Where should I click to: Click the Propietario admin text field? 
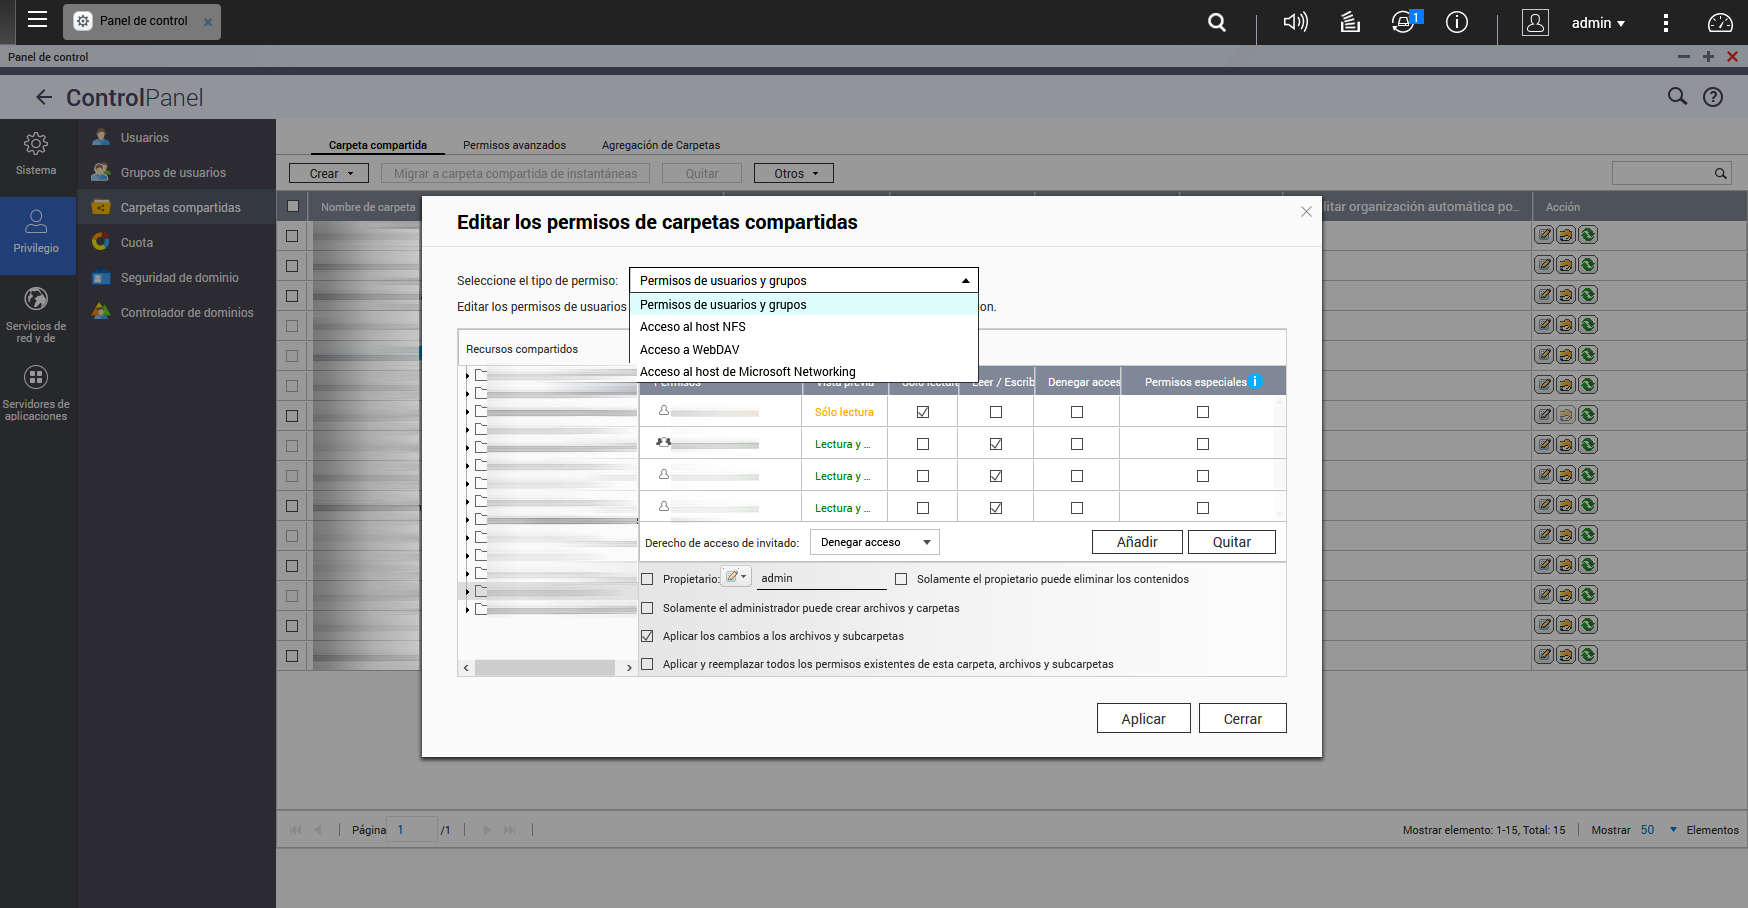822,578
